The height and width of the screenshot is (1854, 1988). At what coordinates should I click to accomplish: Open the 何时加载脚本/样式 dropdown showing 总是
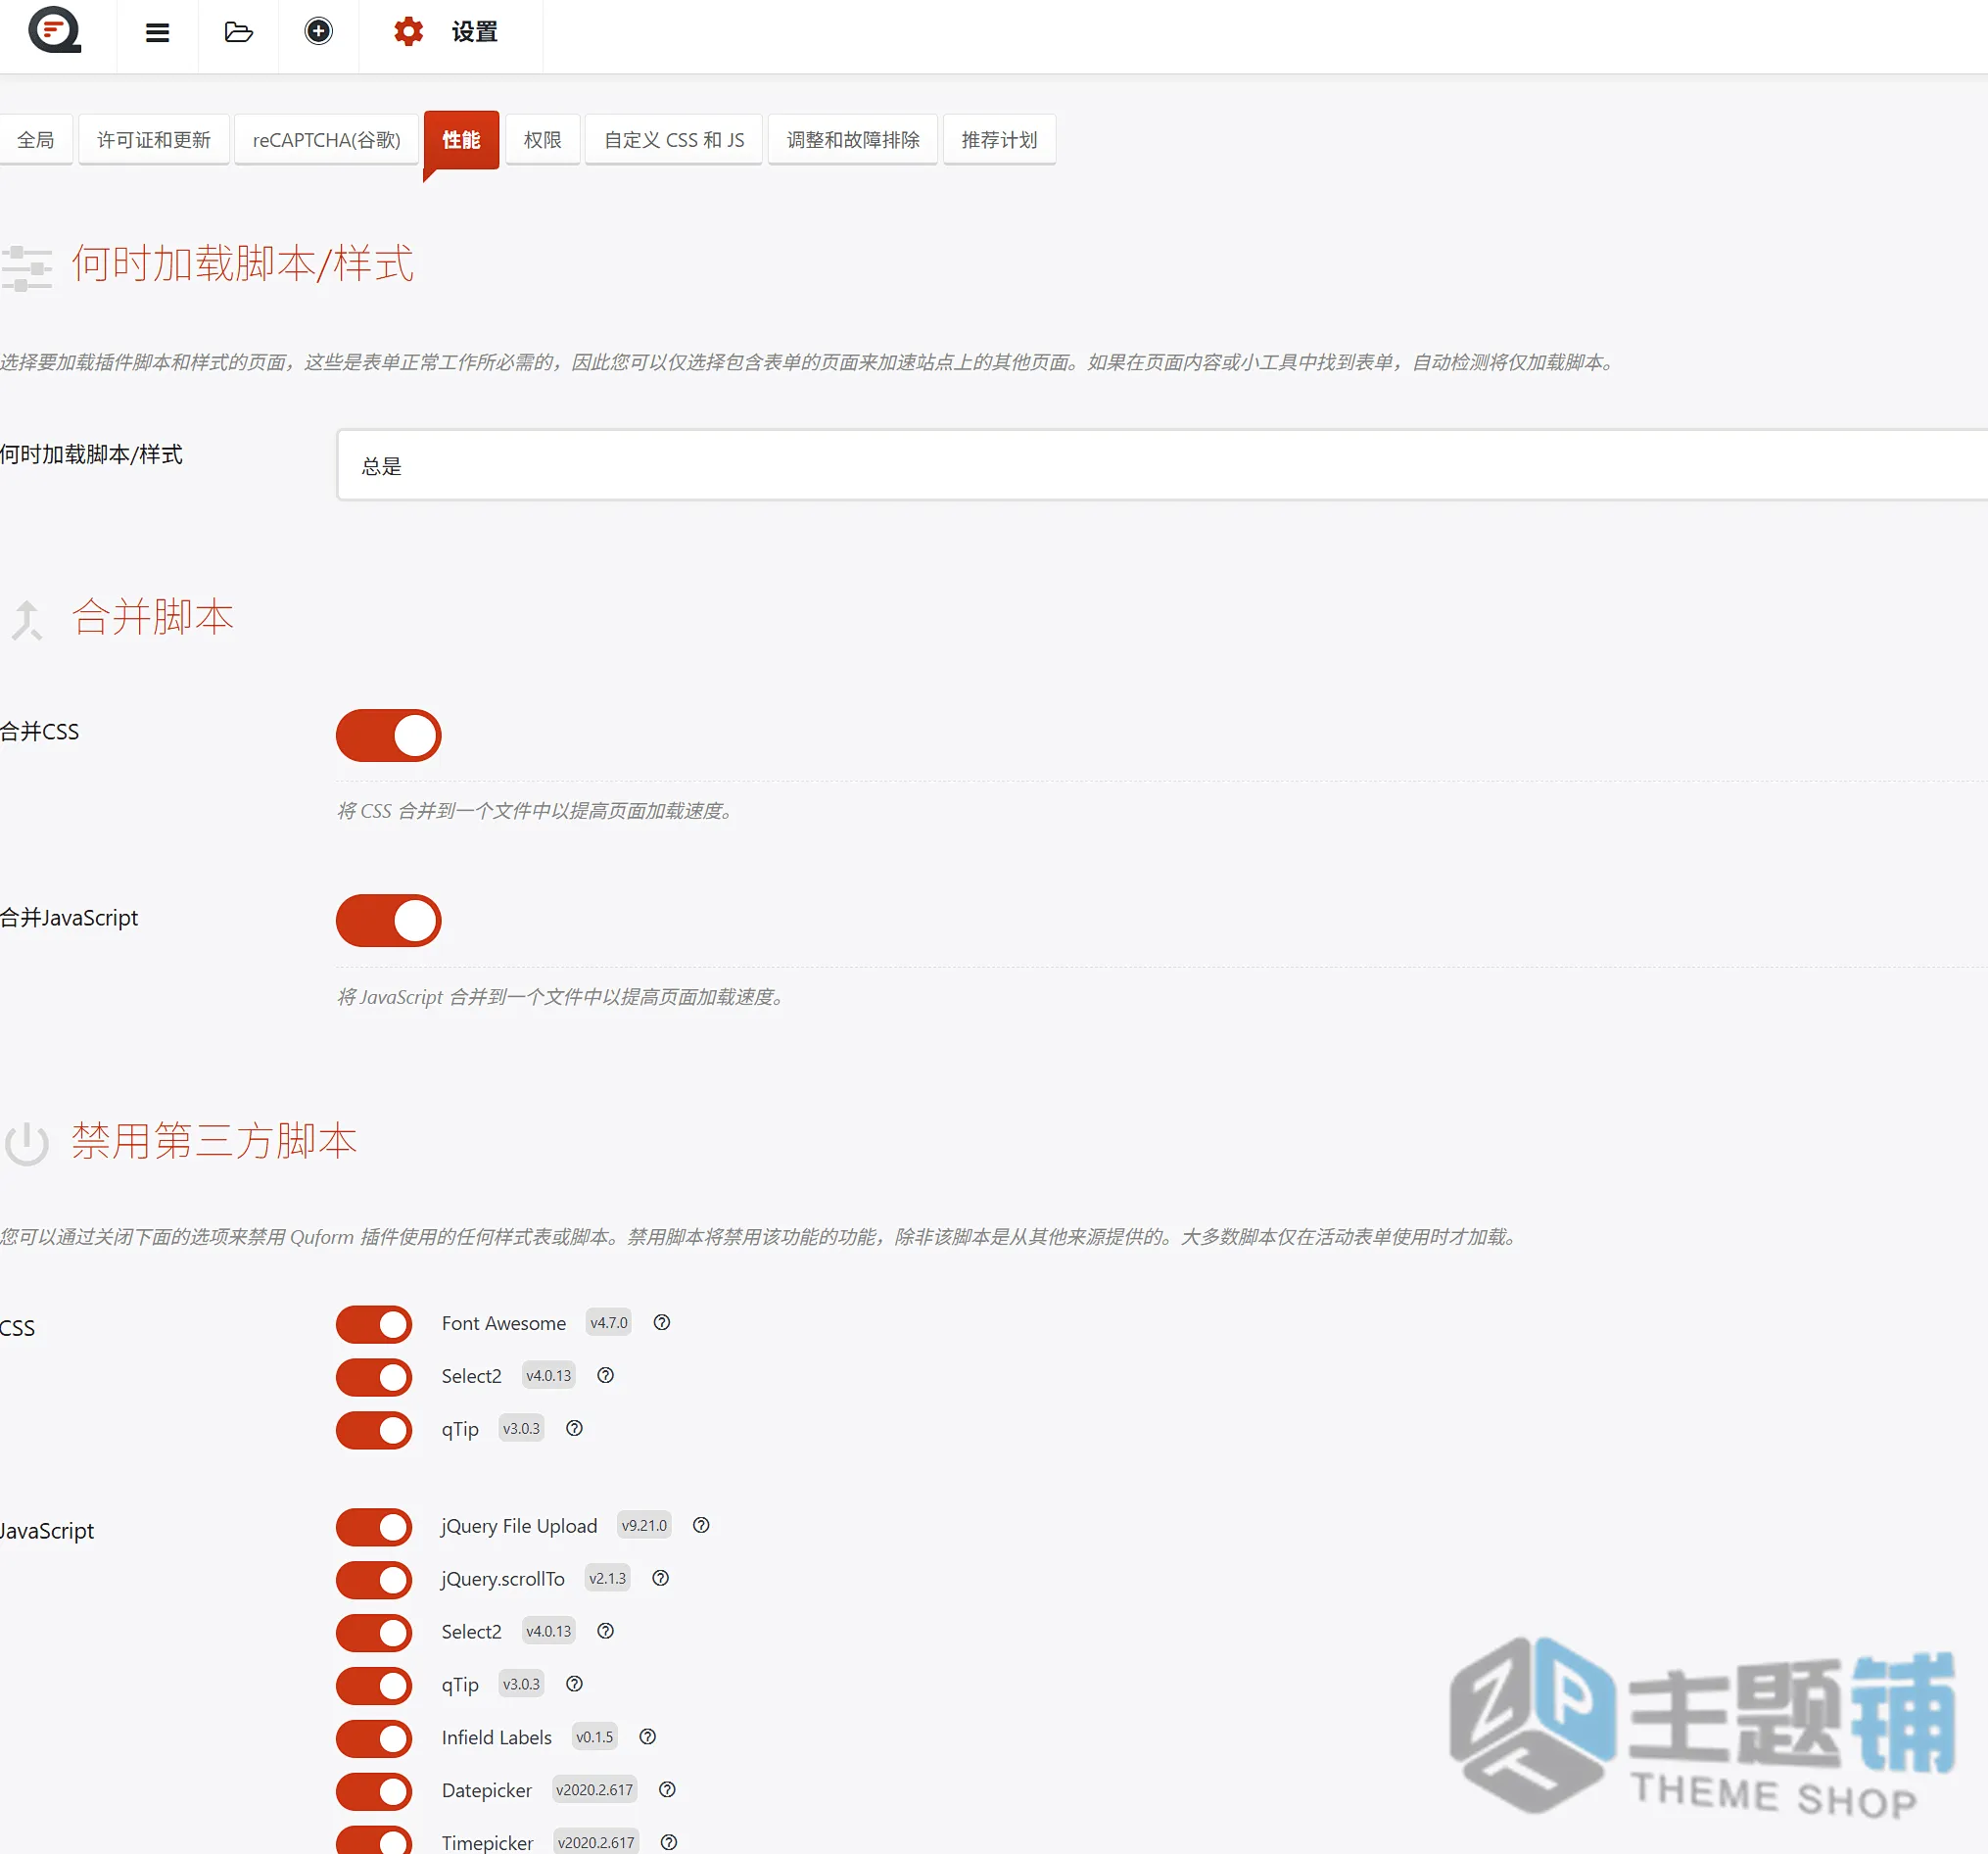coord(1162,465)
